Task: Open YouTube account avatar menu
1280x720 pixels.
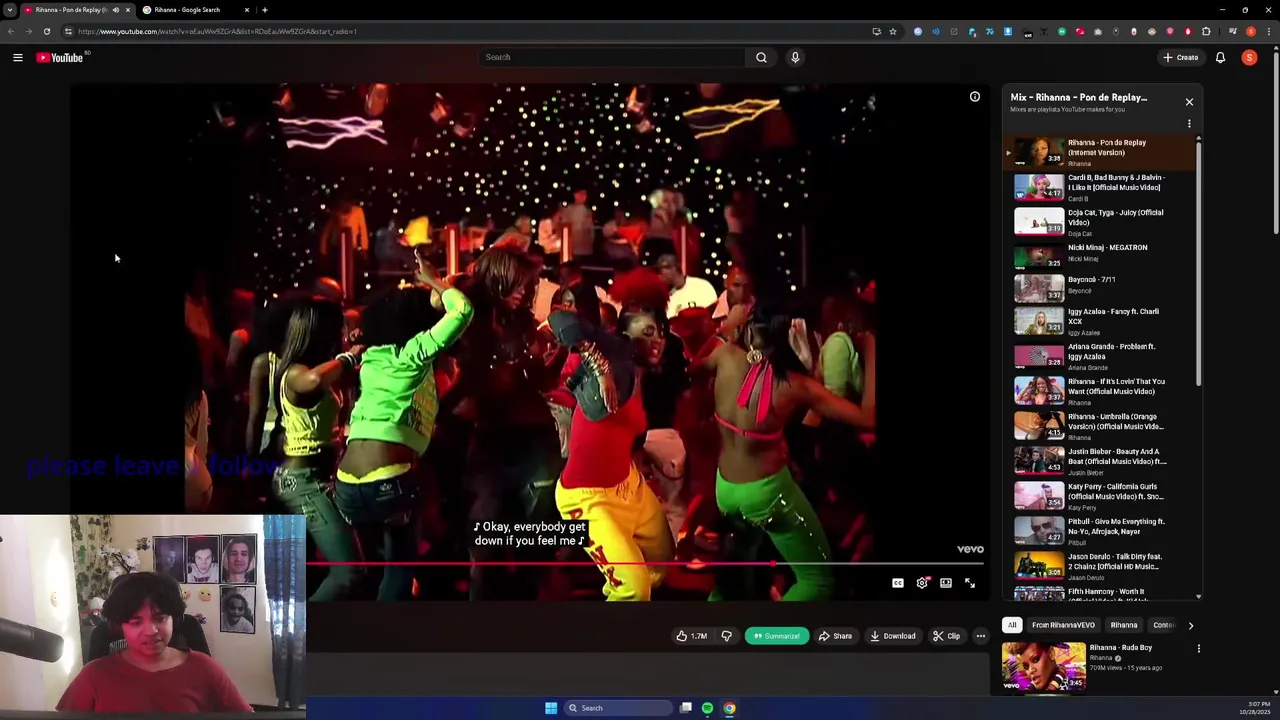Action: [1249, 58]
